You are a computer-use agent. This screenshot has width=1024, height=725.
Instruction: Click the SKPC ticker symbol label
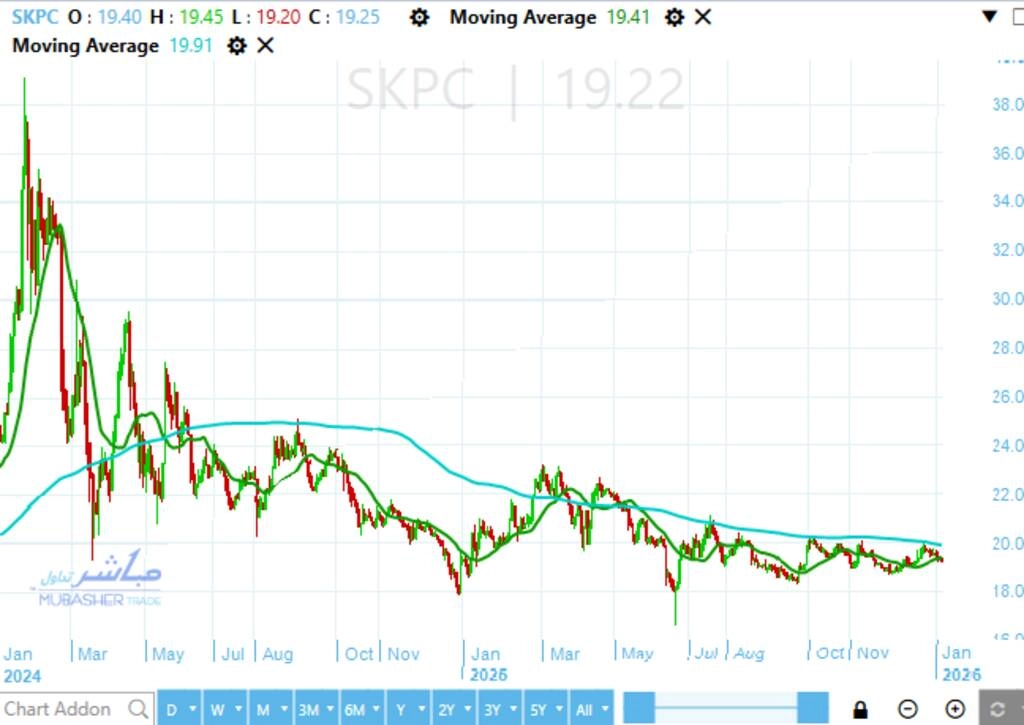(x=34, y=17)
